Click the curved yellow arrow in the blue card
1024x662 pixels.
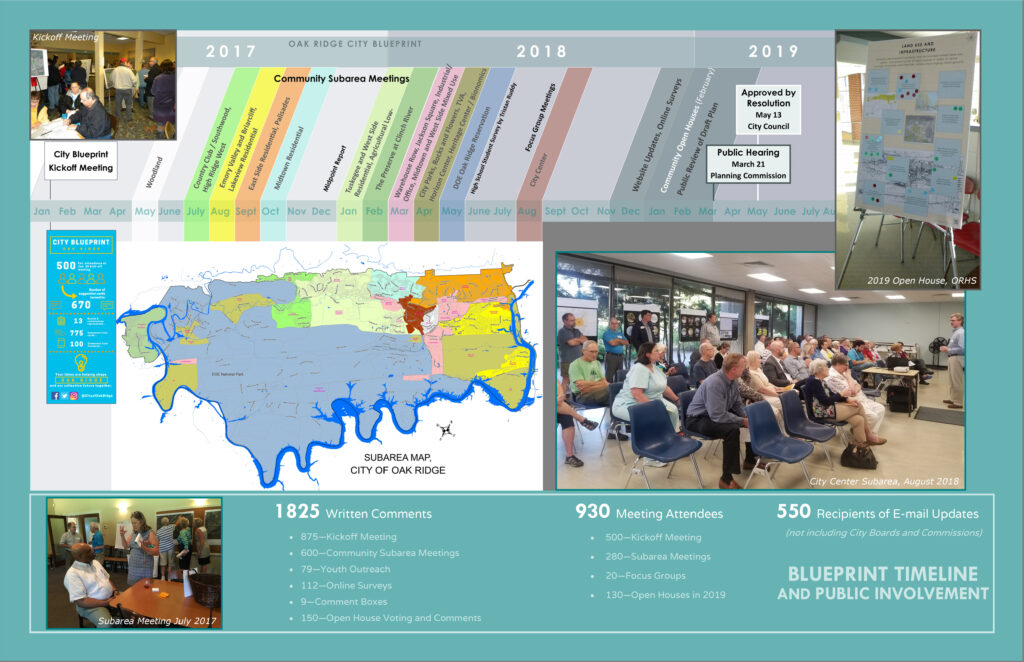69,292
